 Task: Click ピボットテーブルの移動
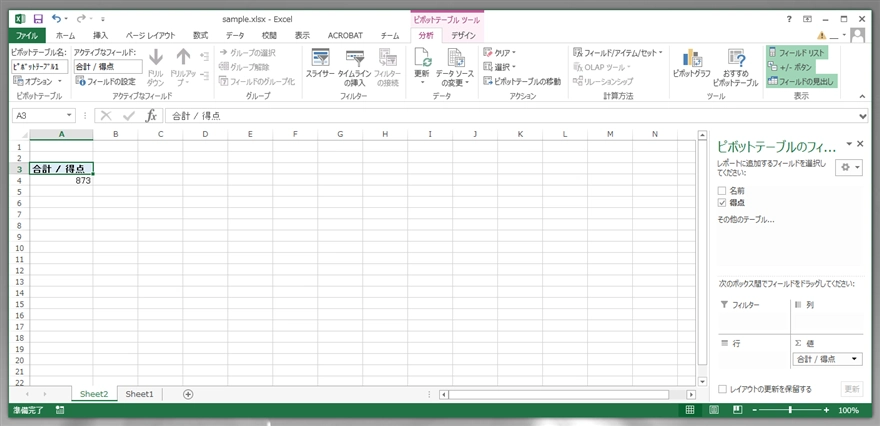coord(522,81)
